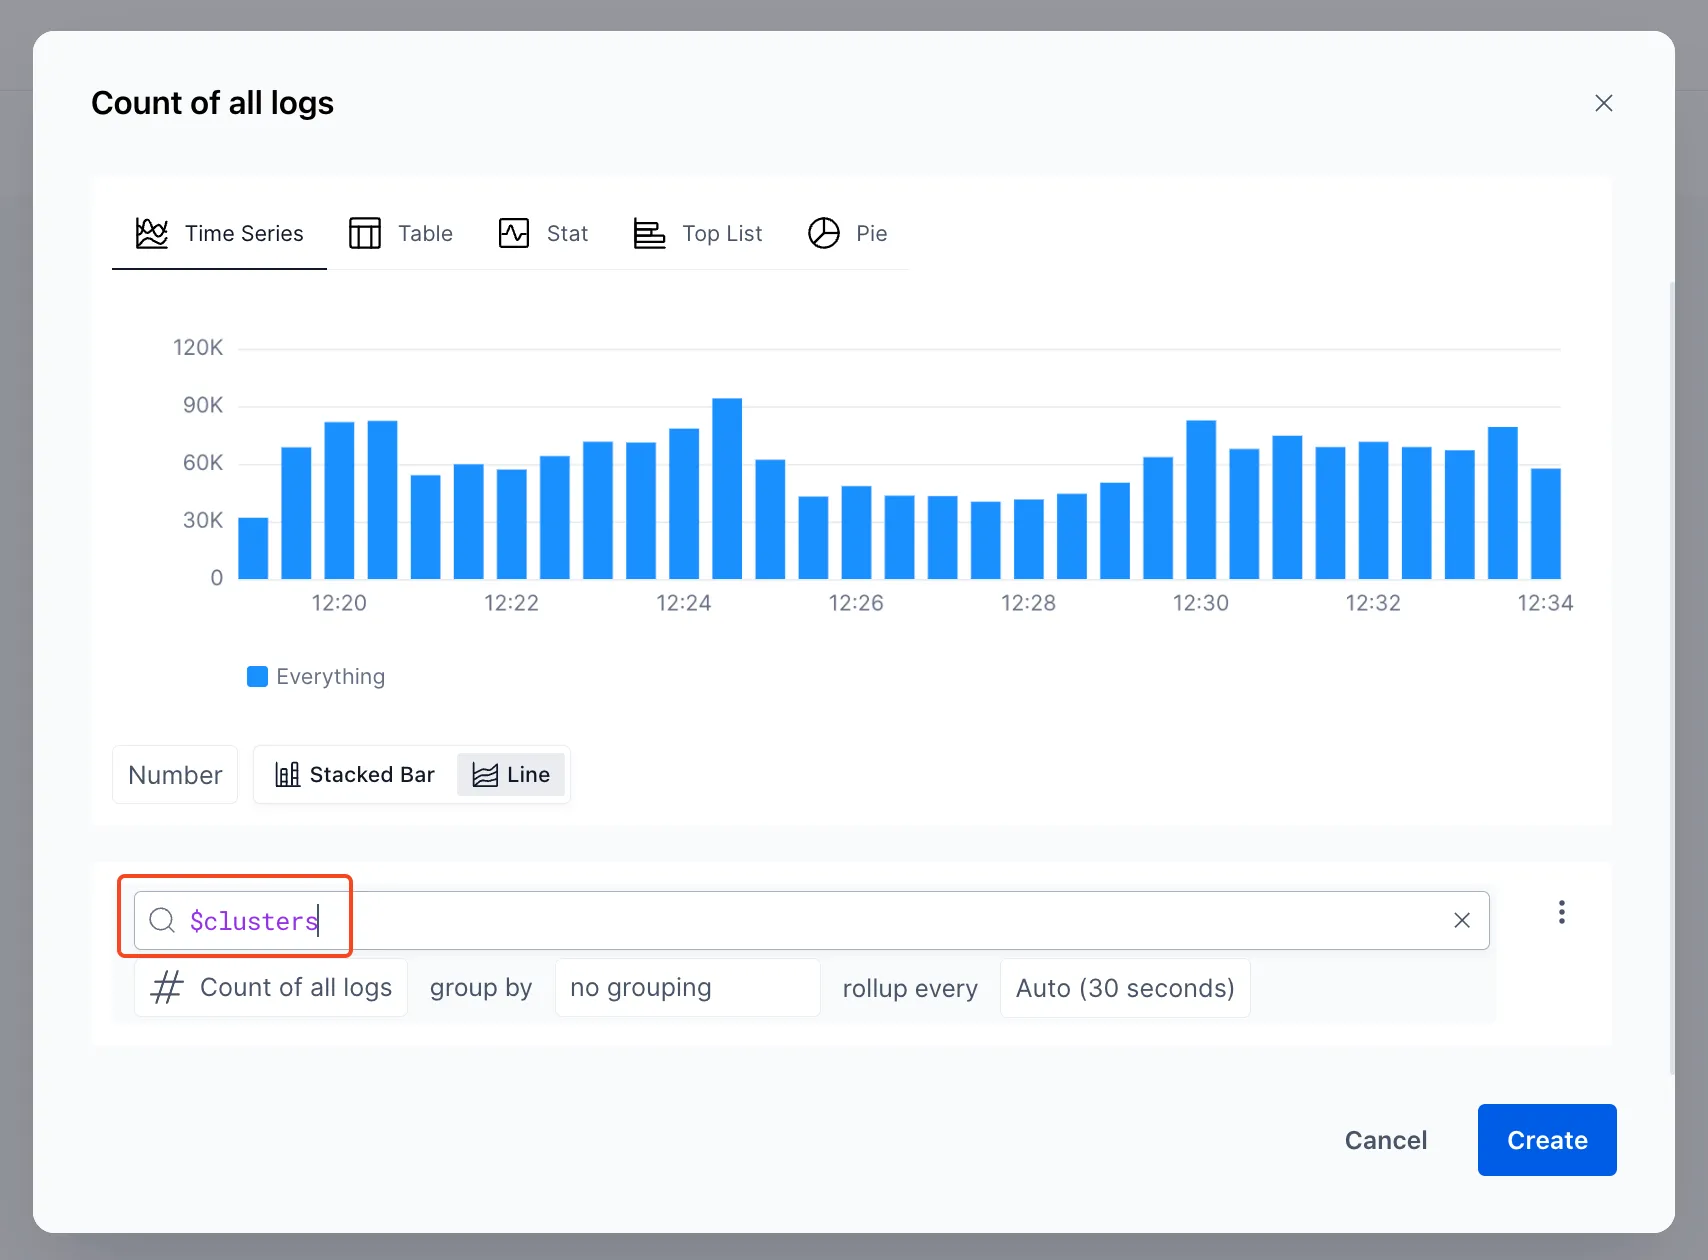Switch to the Pie tab label
The width and height of the screenshot is (1708, 1260).
pos(871,233)
